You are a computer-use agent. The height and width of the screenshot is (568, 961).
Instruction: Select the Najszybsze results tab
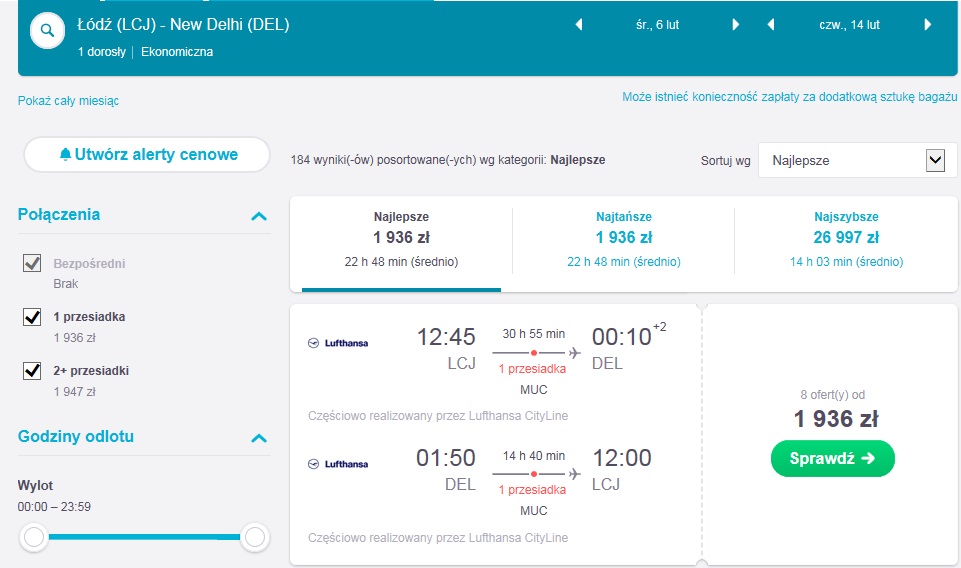[846, 244]
